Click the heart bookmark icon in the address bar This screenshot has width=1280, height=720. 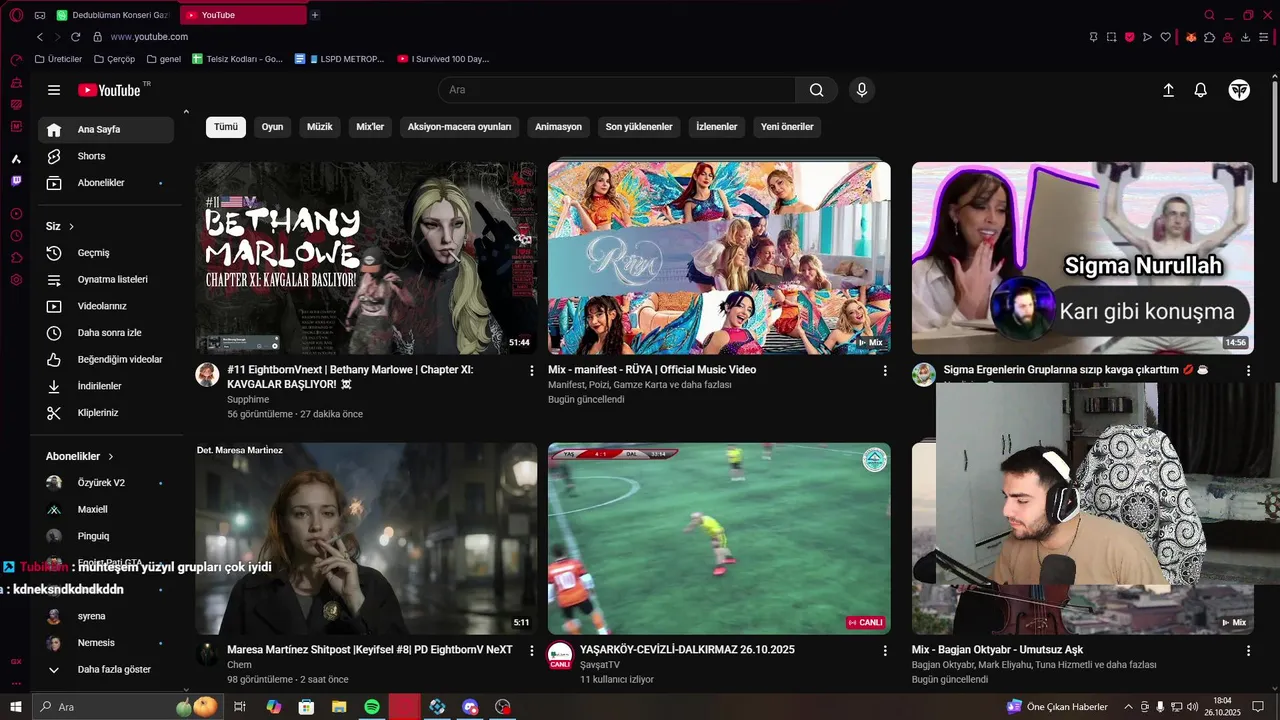click(x=1166, y=37)
